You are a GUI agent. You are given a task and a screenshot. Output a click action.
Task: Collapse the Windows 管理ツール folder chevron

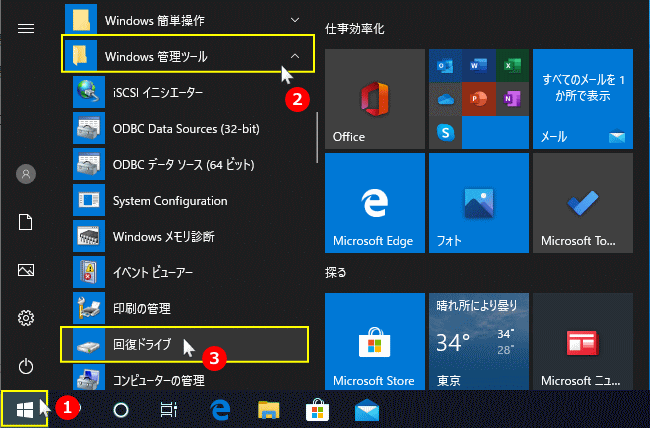295,56
